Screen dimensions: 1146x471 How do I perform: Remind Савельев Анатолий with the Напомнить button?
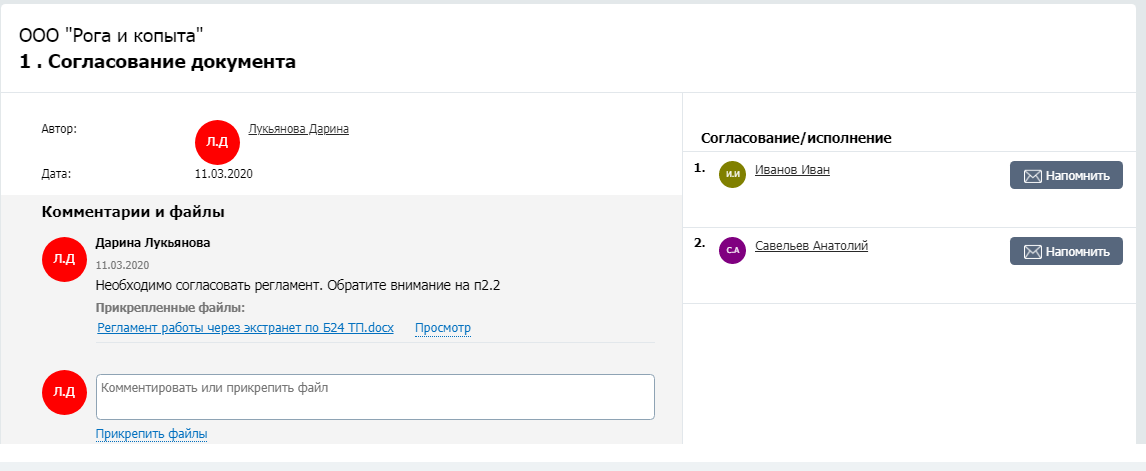point(1066,251)
